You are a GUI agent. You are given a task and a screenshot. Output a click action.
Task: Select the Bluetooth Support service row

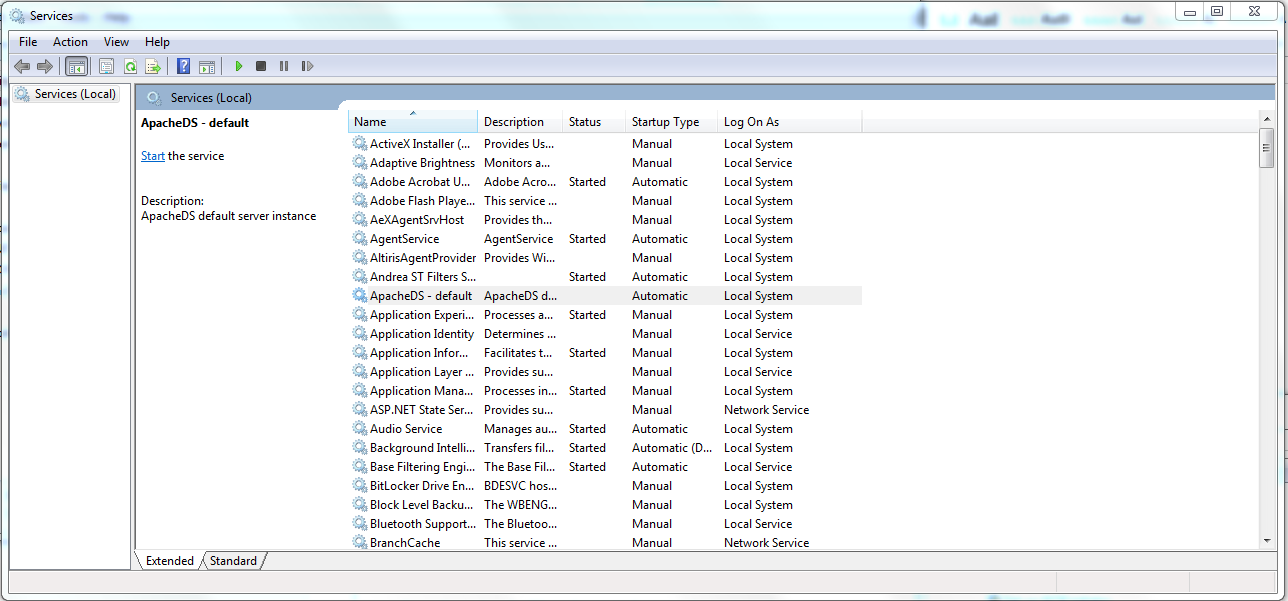[x=605, y=524]
